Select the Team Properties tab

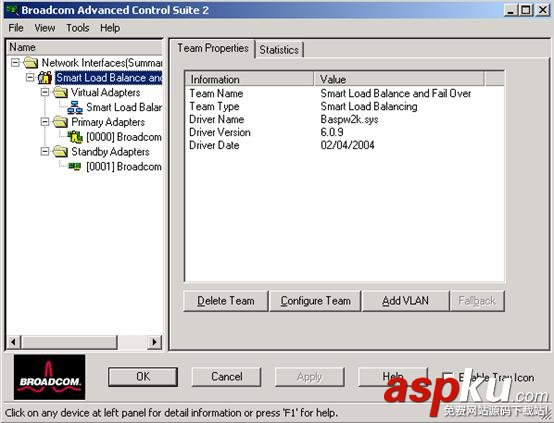pyautogui.click(x=213, y=48)
